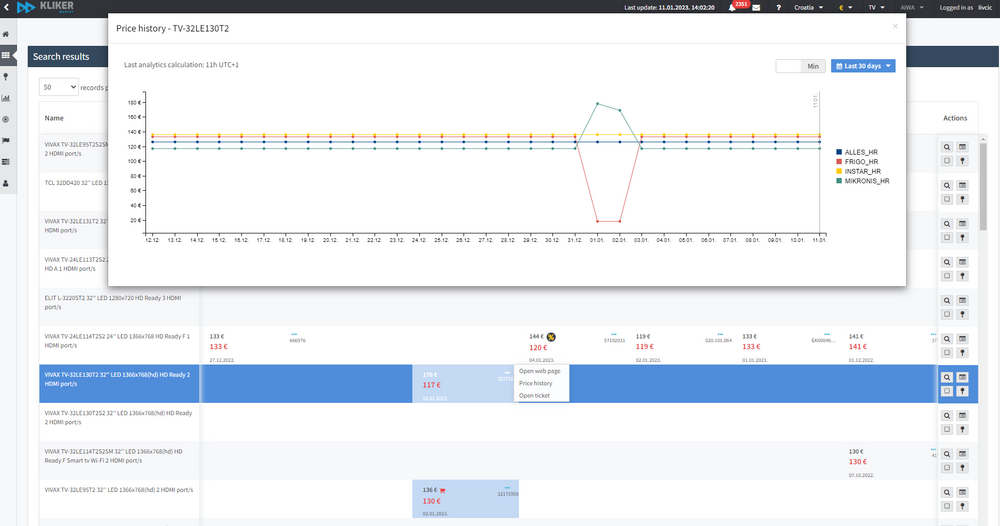Click table icon in ELIT L-3220ST2 row
This screenshot has width=1000, height=526.
pos(962,300)
